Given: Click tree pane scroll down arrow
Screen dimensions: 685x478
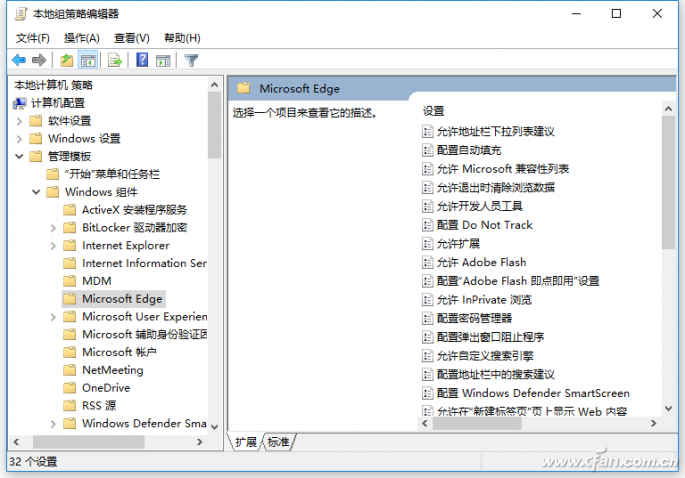Looking at the screenshot, I should (x=214, y=427).
